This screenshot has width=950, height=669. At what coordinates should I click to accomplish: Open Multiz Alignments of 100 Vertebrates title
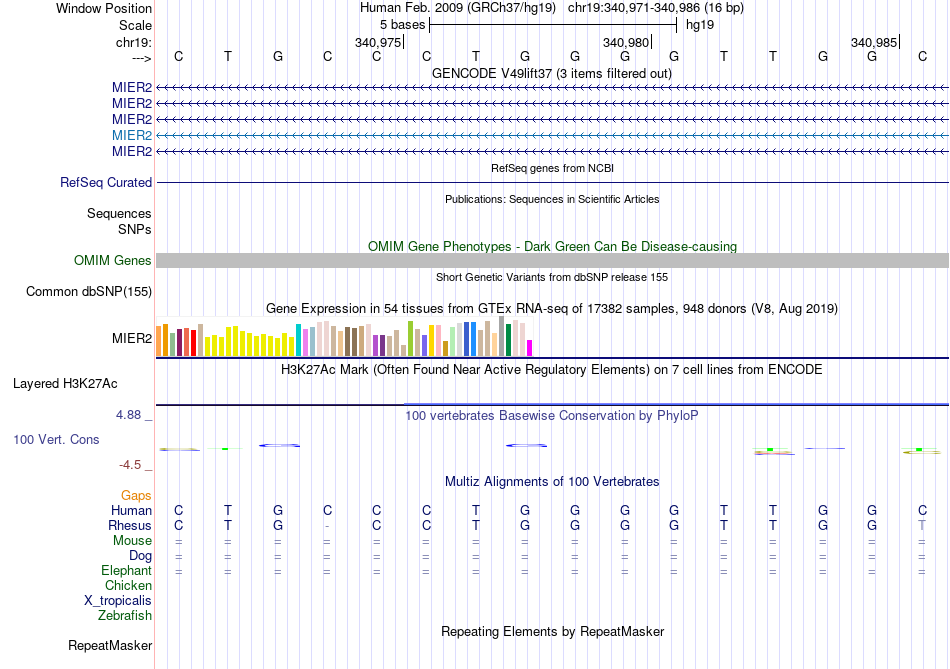tap(552, 482)
